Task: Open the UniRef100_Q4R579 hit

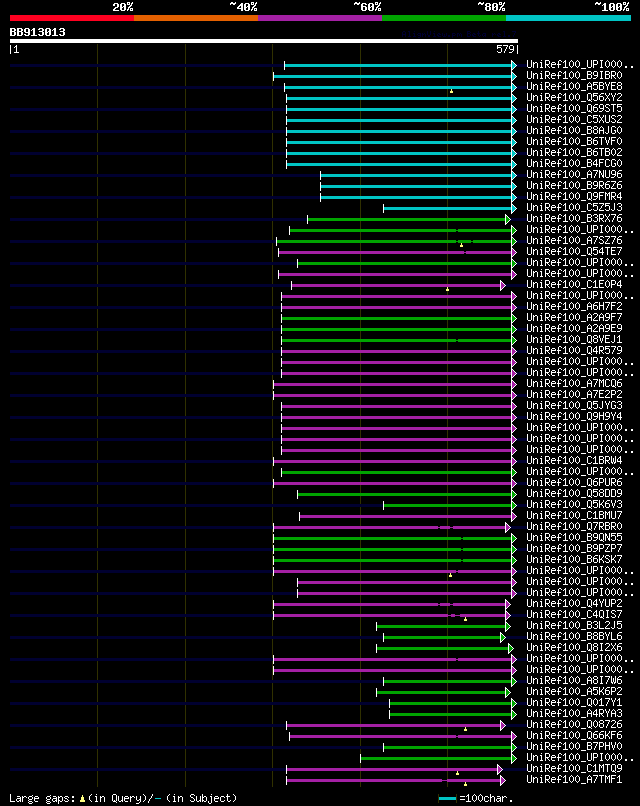Action: click(574, 351)
